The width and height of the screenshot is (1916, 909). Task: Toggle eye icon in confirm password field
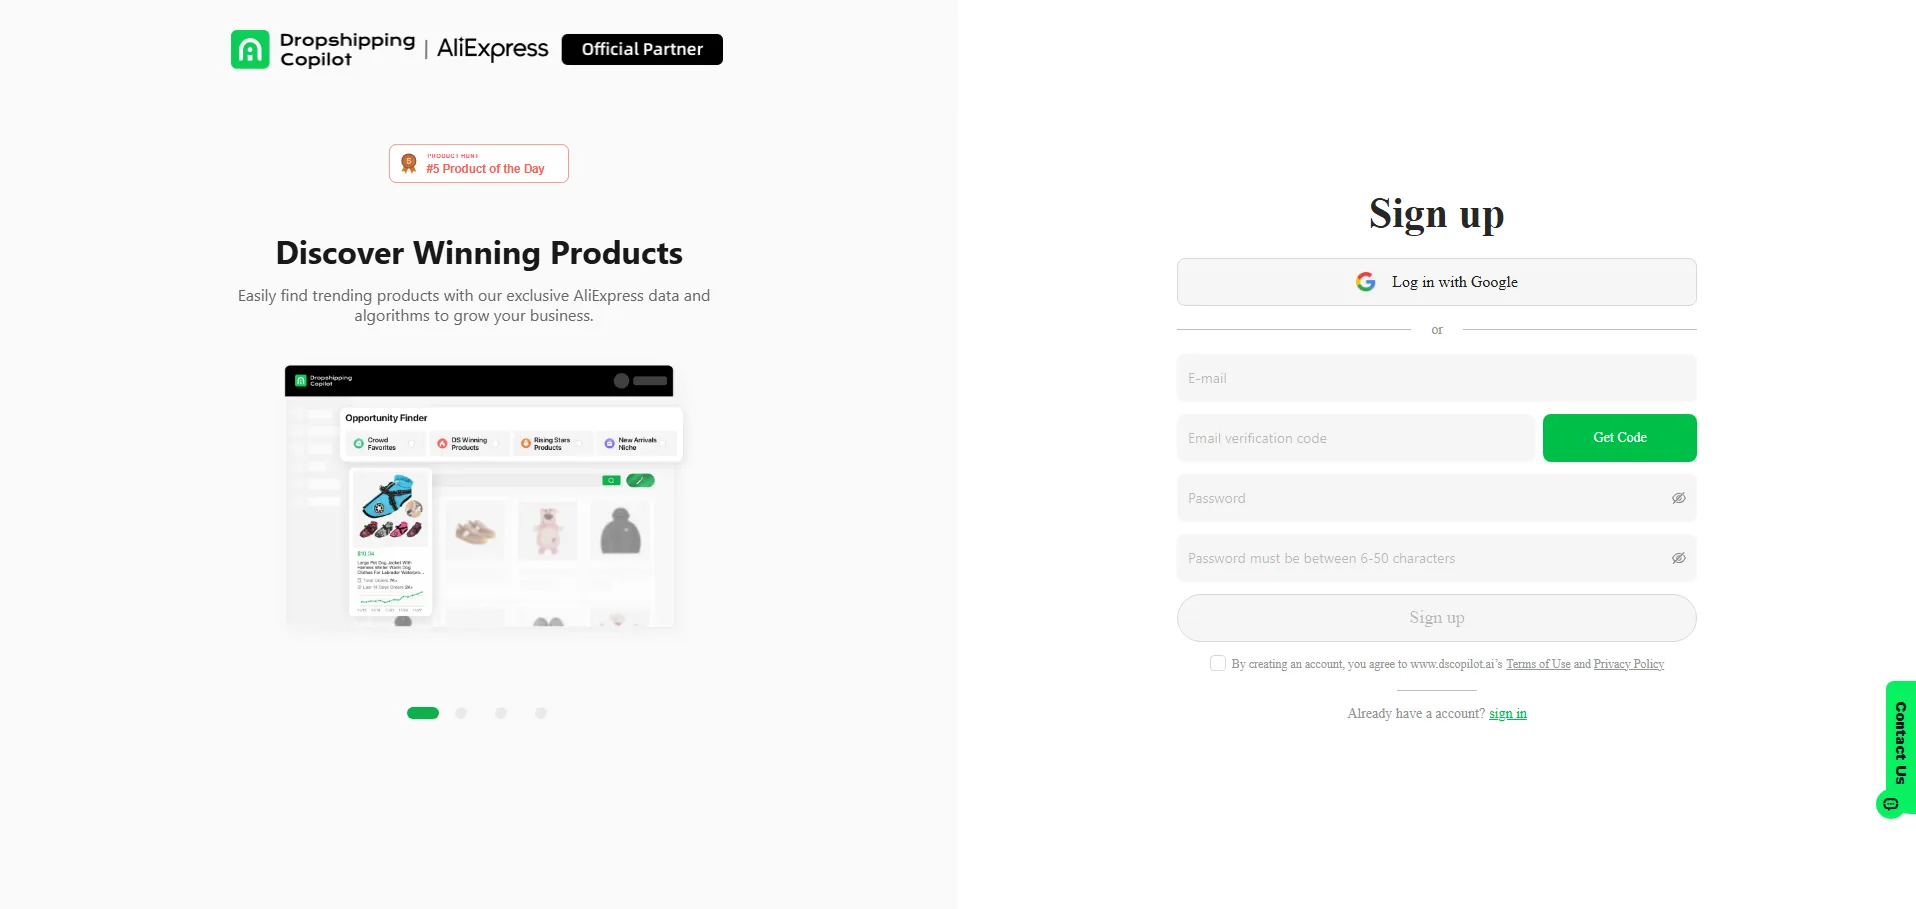click(x=1678, y=558)
